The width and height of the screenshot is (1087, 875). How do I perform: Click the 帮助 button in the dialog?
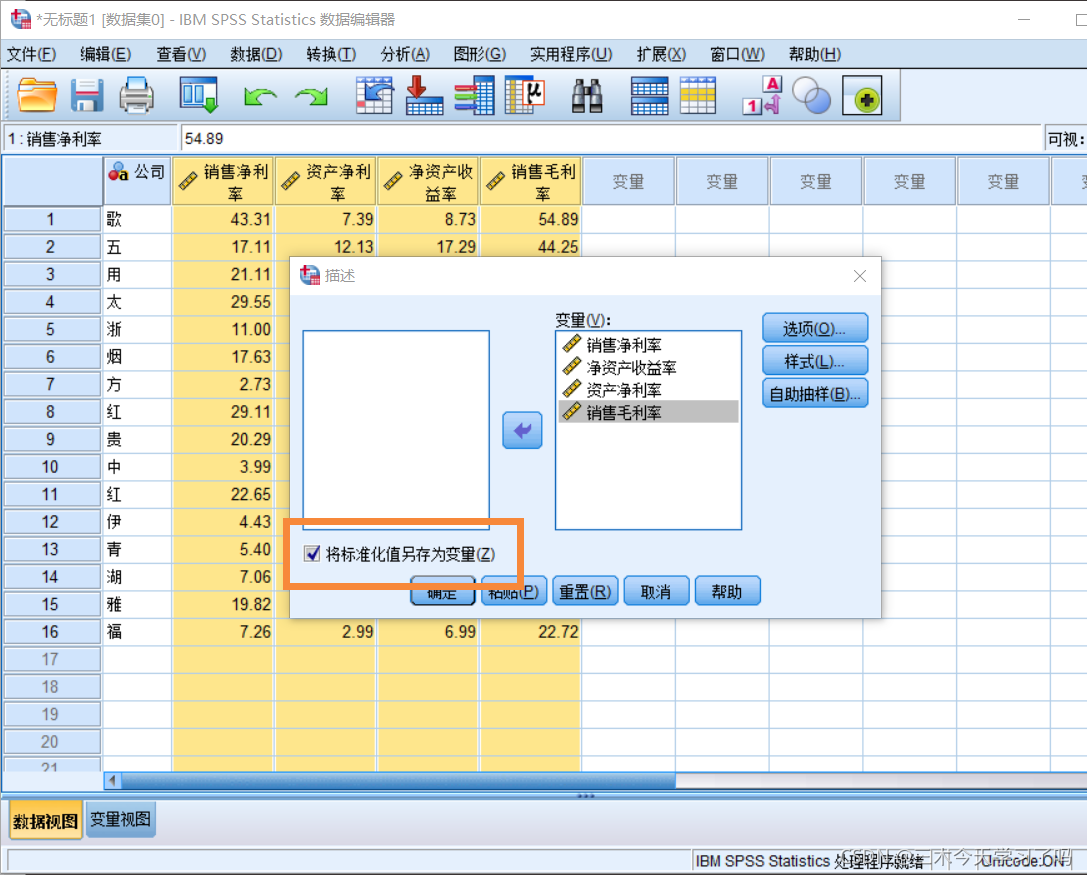point(727,591)
